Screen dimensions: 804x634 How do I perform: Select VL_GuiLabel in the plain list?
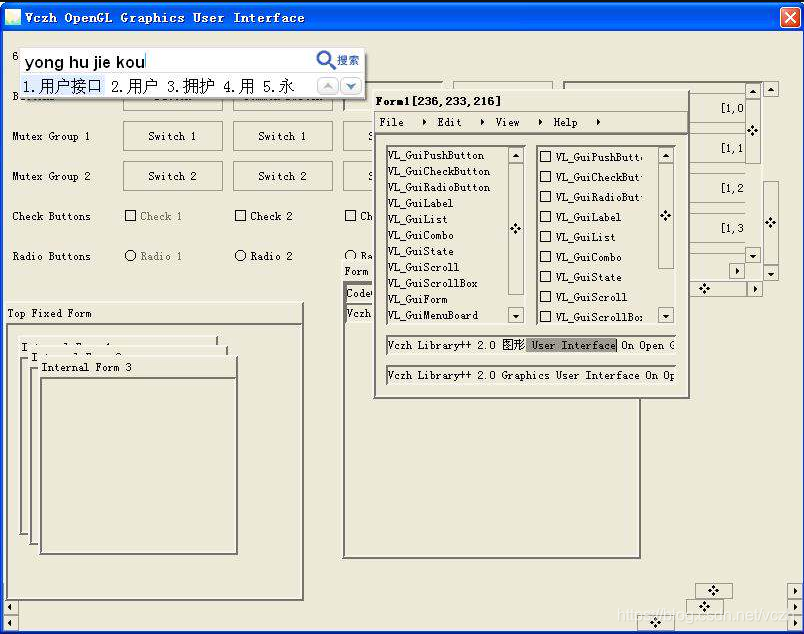pos(420,203)
